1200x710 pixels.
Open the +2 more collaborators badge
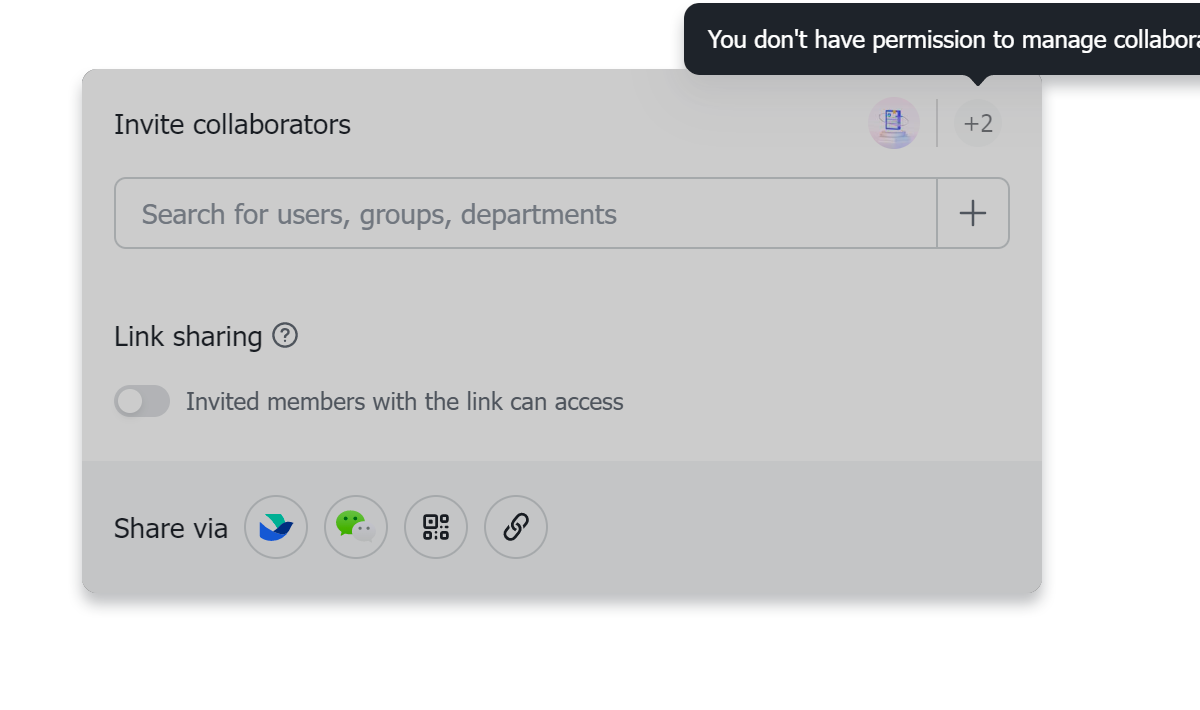(x=977, y=124)
